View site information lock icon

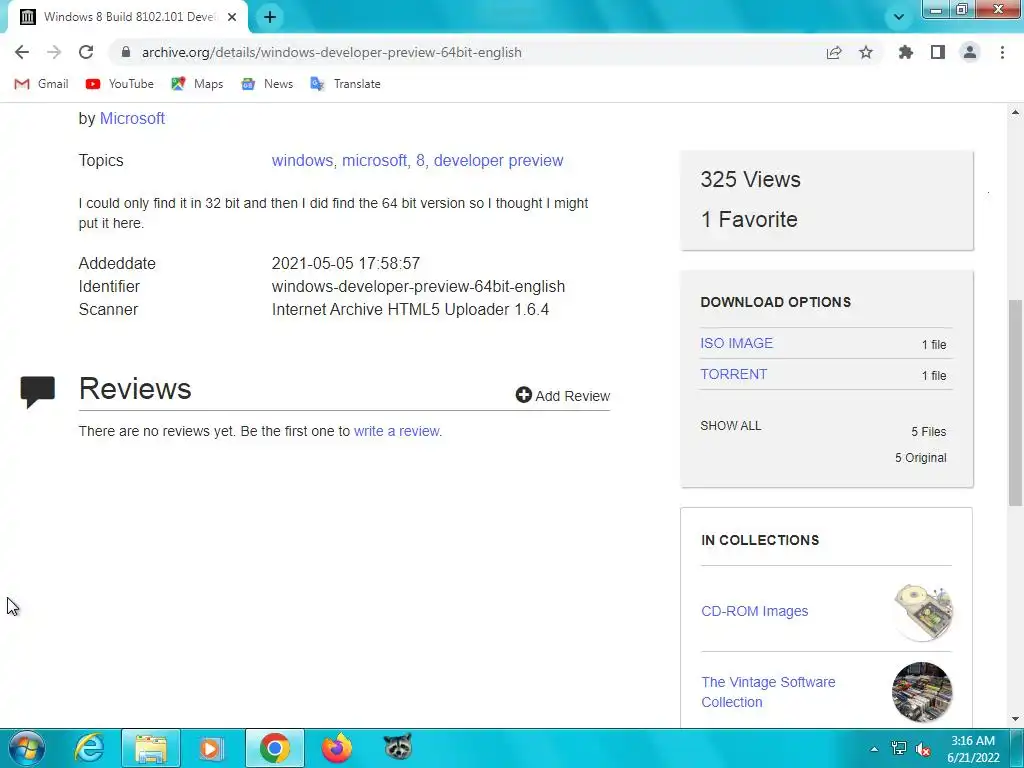click(x=125, y=52)
